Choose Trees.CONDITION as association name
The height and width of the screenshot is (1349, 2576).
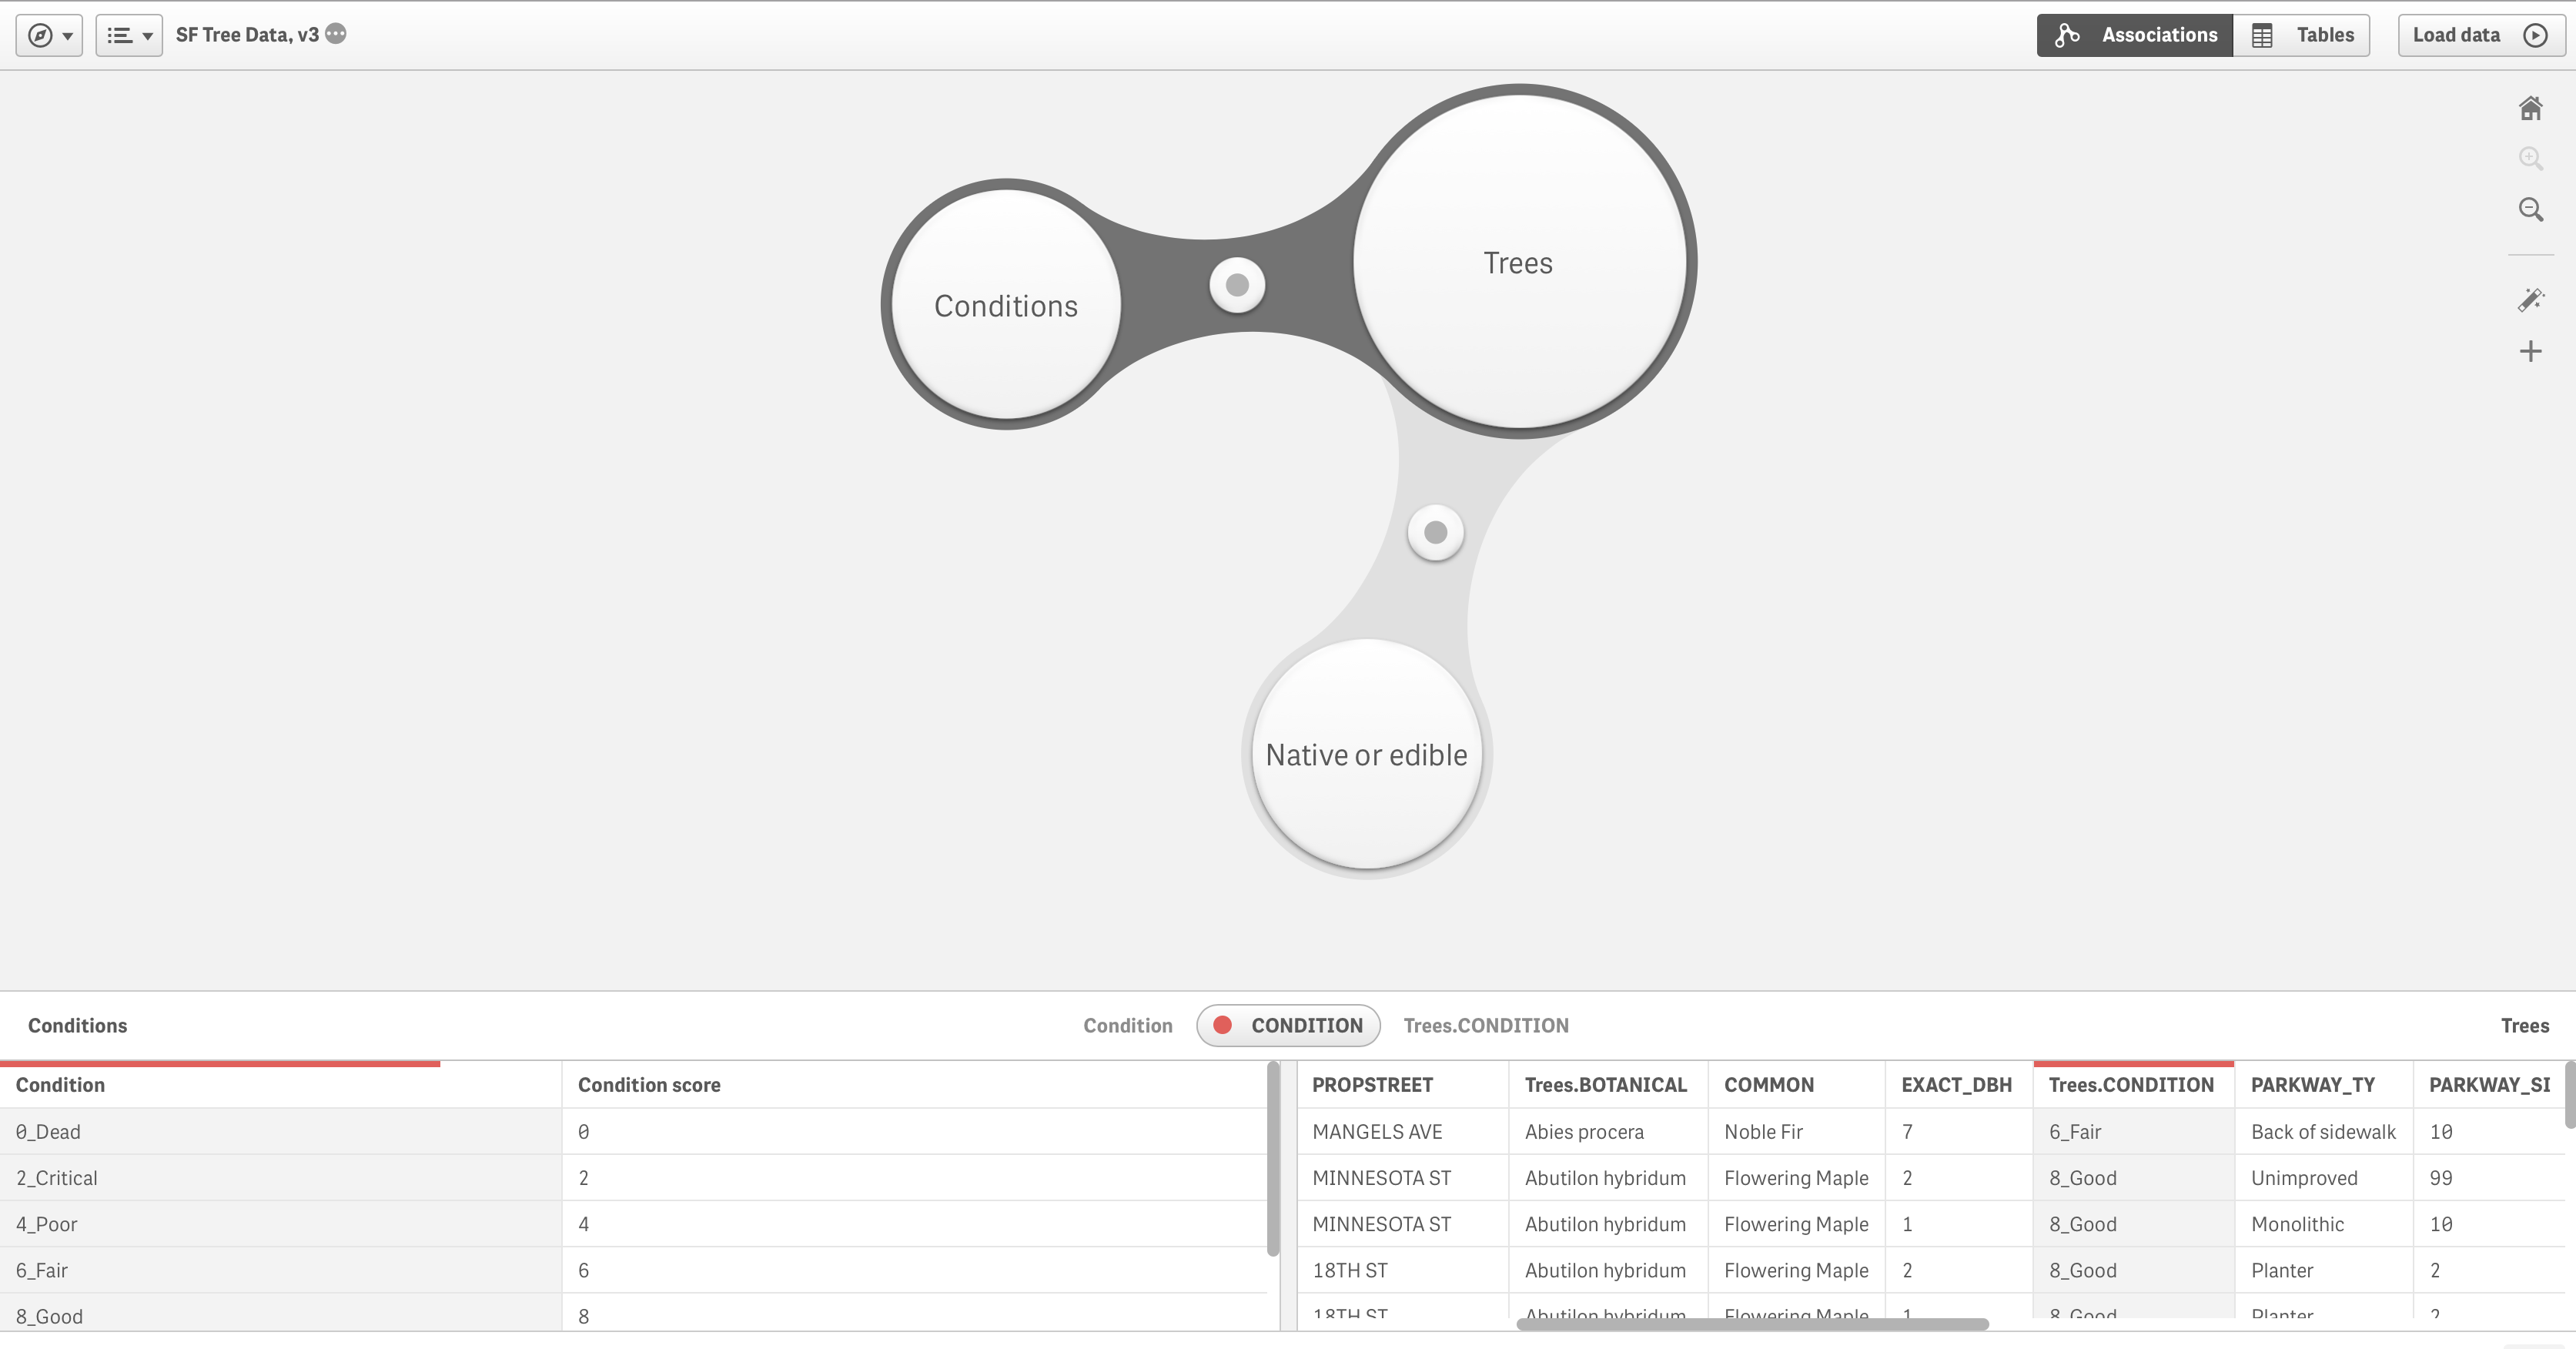tap(1485, 1025)
